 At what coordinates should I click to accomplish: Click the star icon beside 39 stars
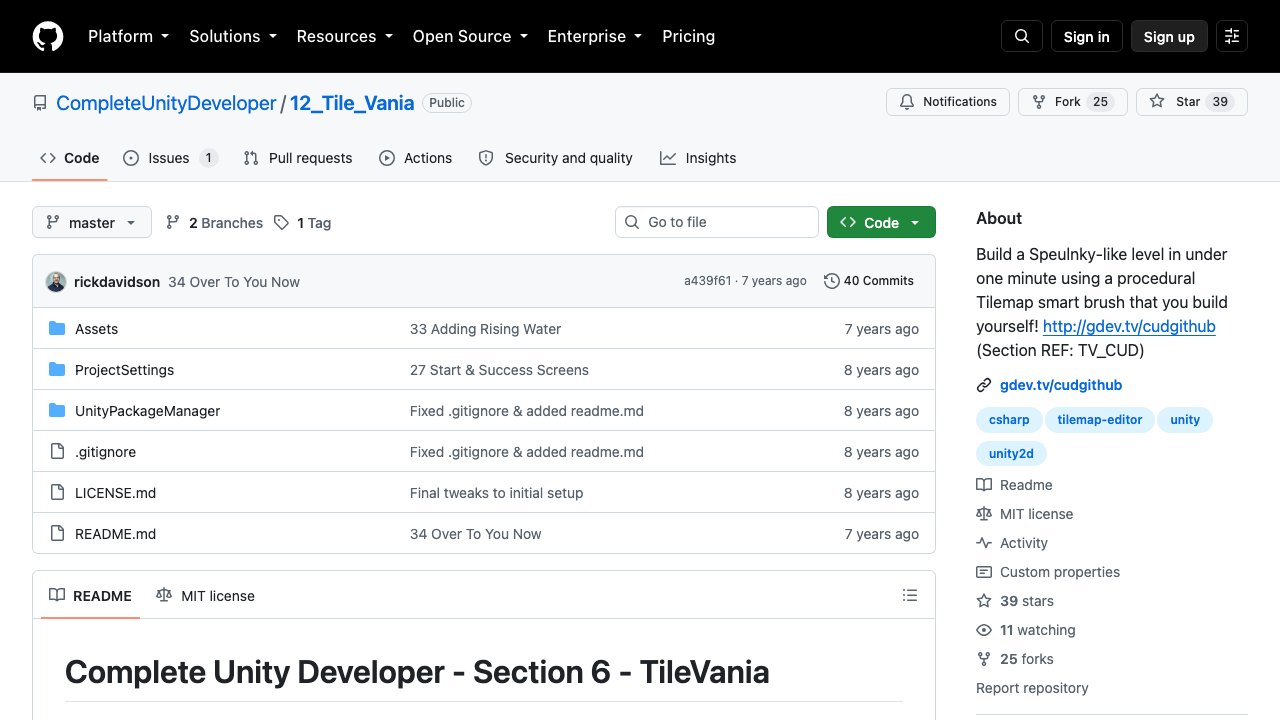(984, 601)
